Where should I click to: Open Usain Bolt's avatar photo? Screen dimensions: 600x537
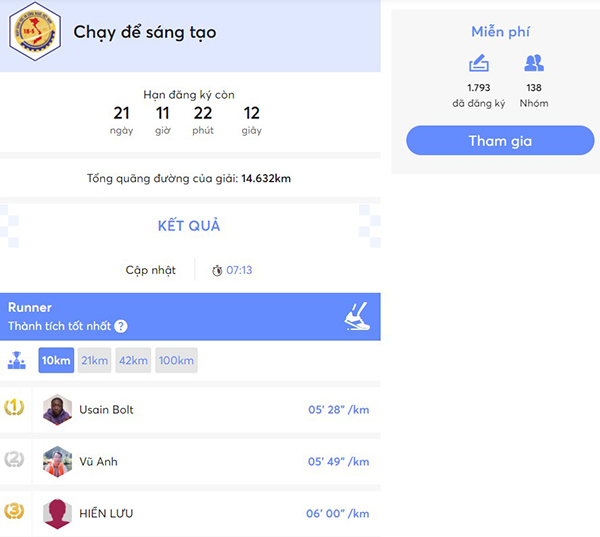pyautogui.click(x=58, y=410)
